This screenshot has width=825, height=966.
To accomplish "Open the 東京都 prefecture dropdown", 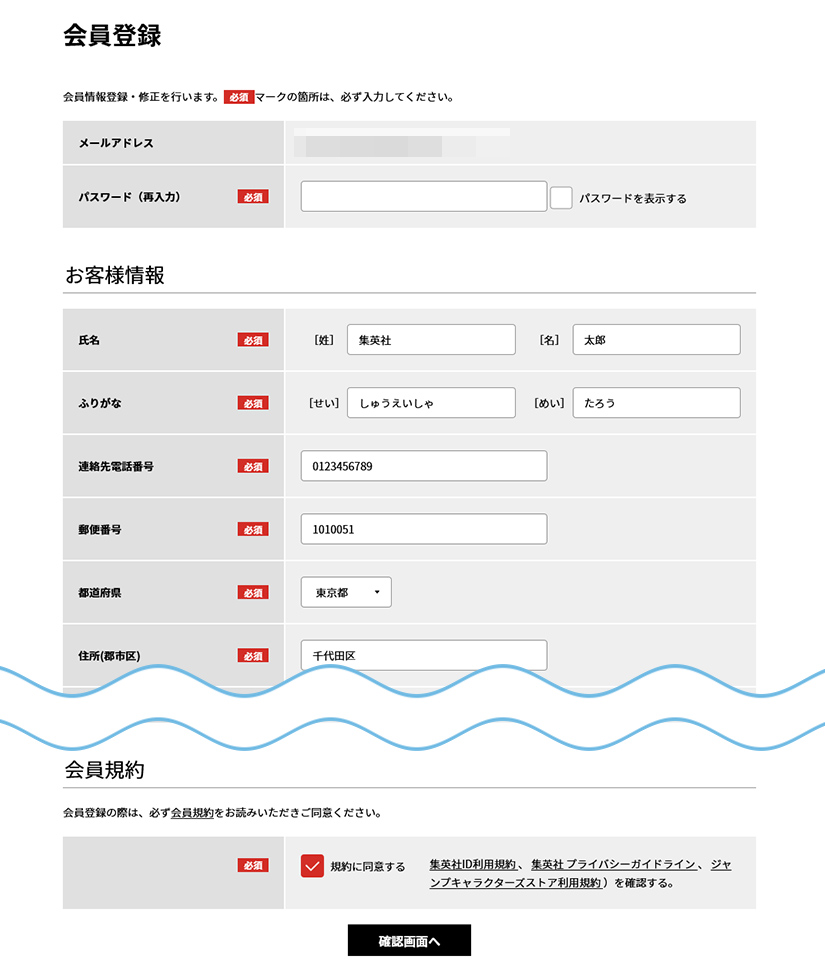I will tap(345, 592).
